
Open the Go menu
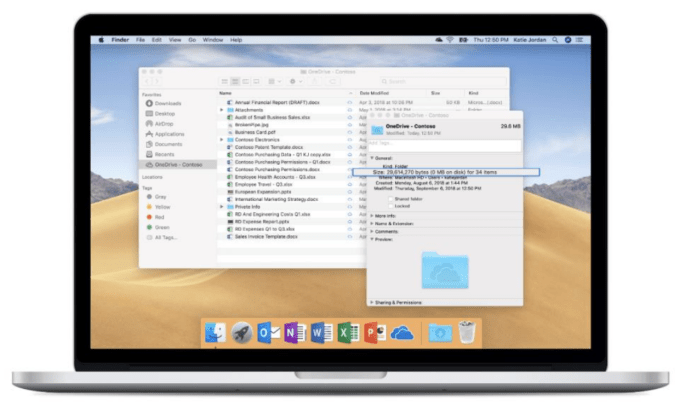pyautogui.click(x=192, y=39)
